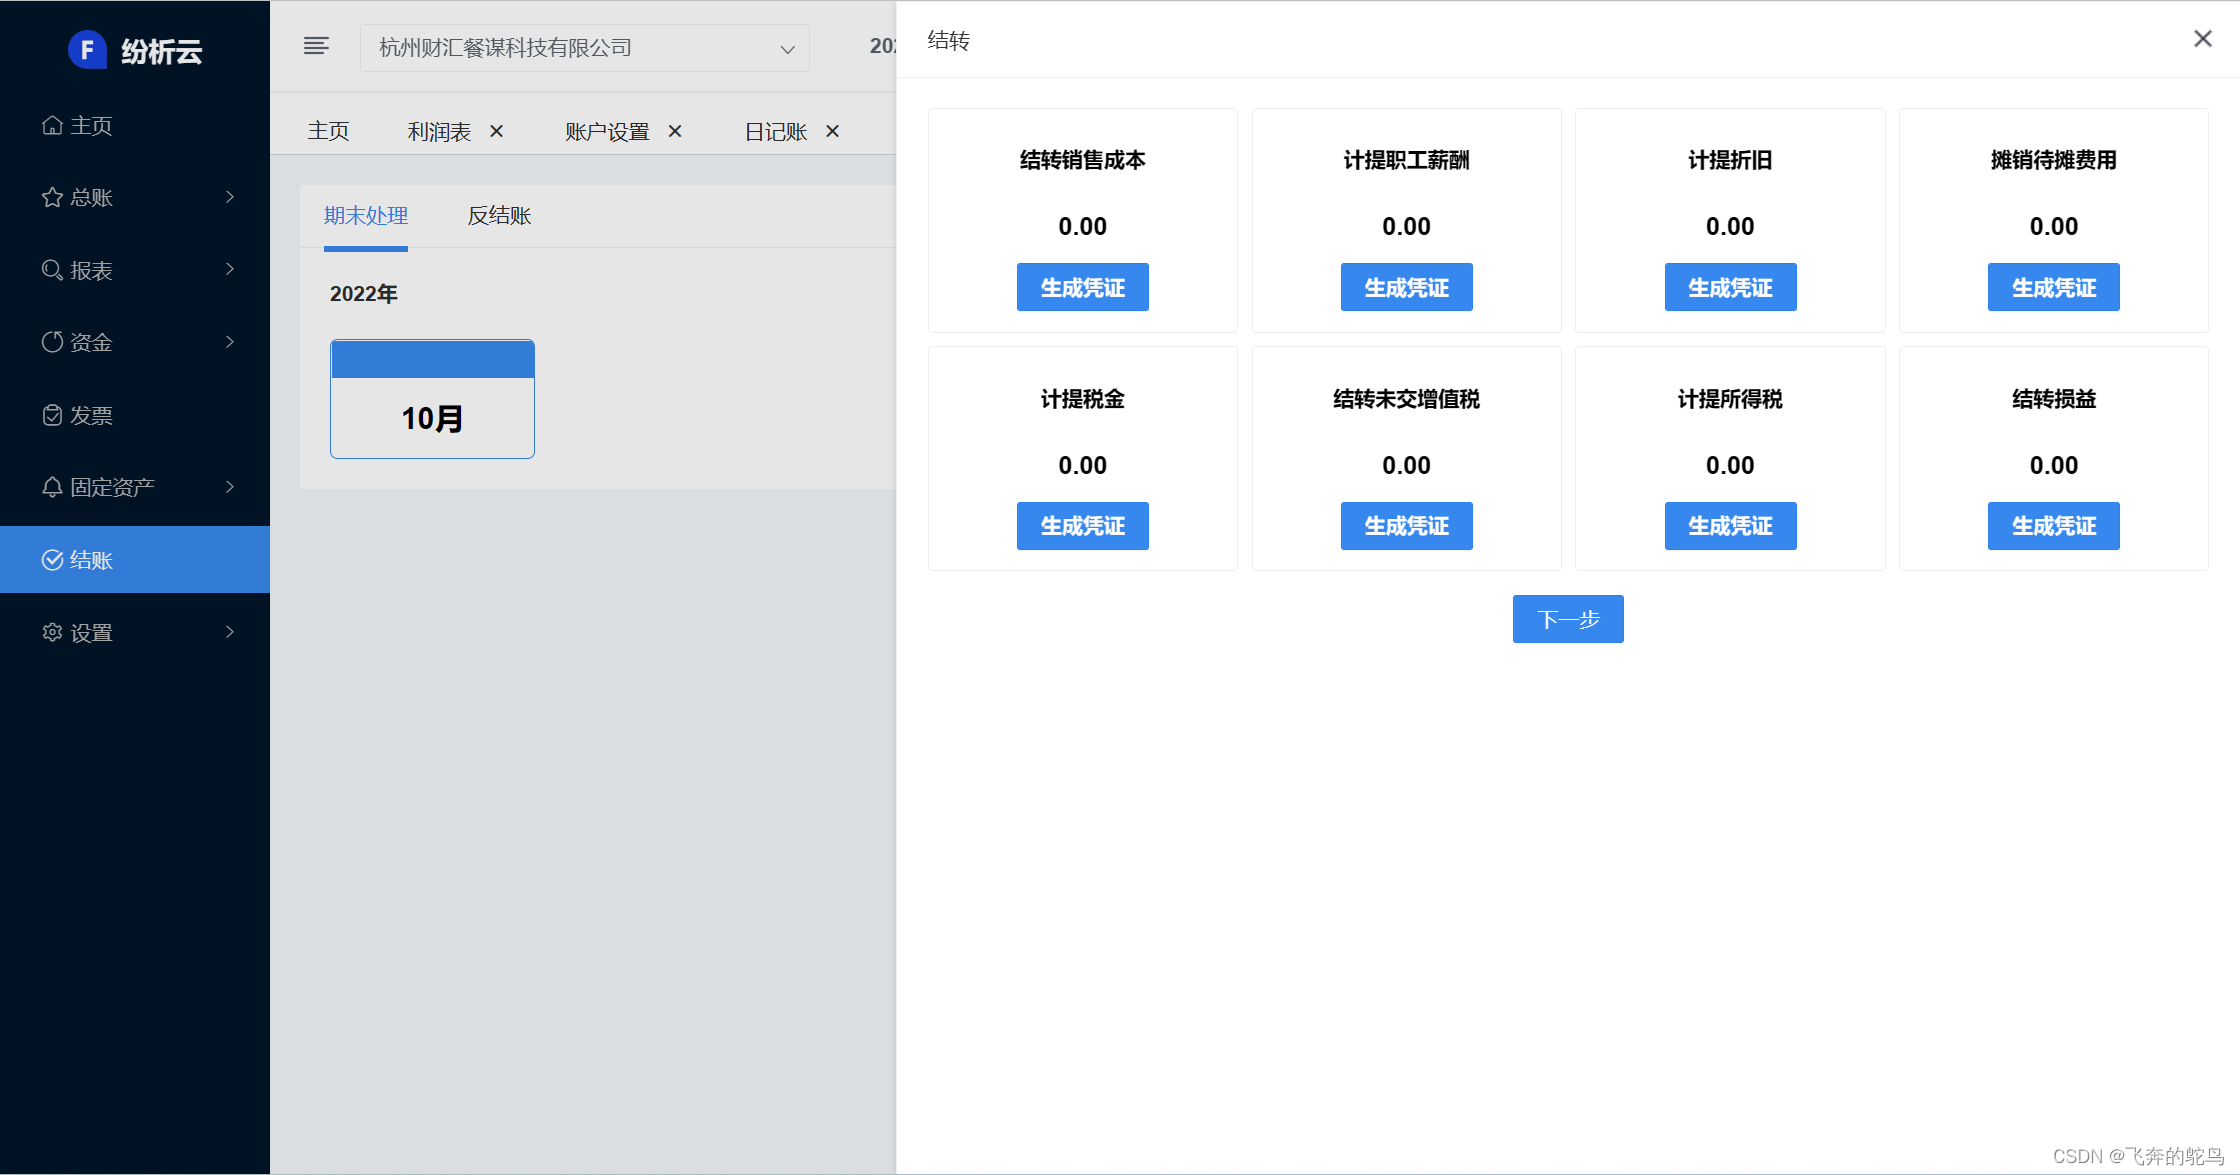Image resolution: width=2240 pixels, height=1175 pixels.
Task: Expand the 资金 sidebar submenu arrow
Action: pyautogui.click(x=230, y=342)
